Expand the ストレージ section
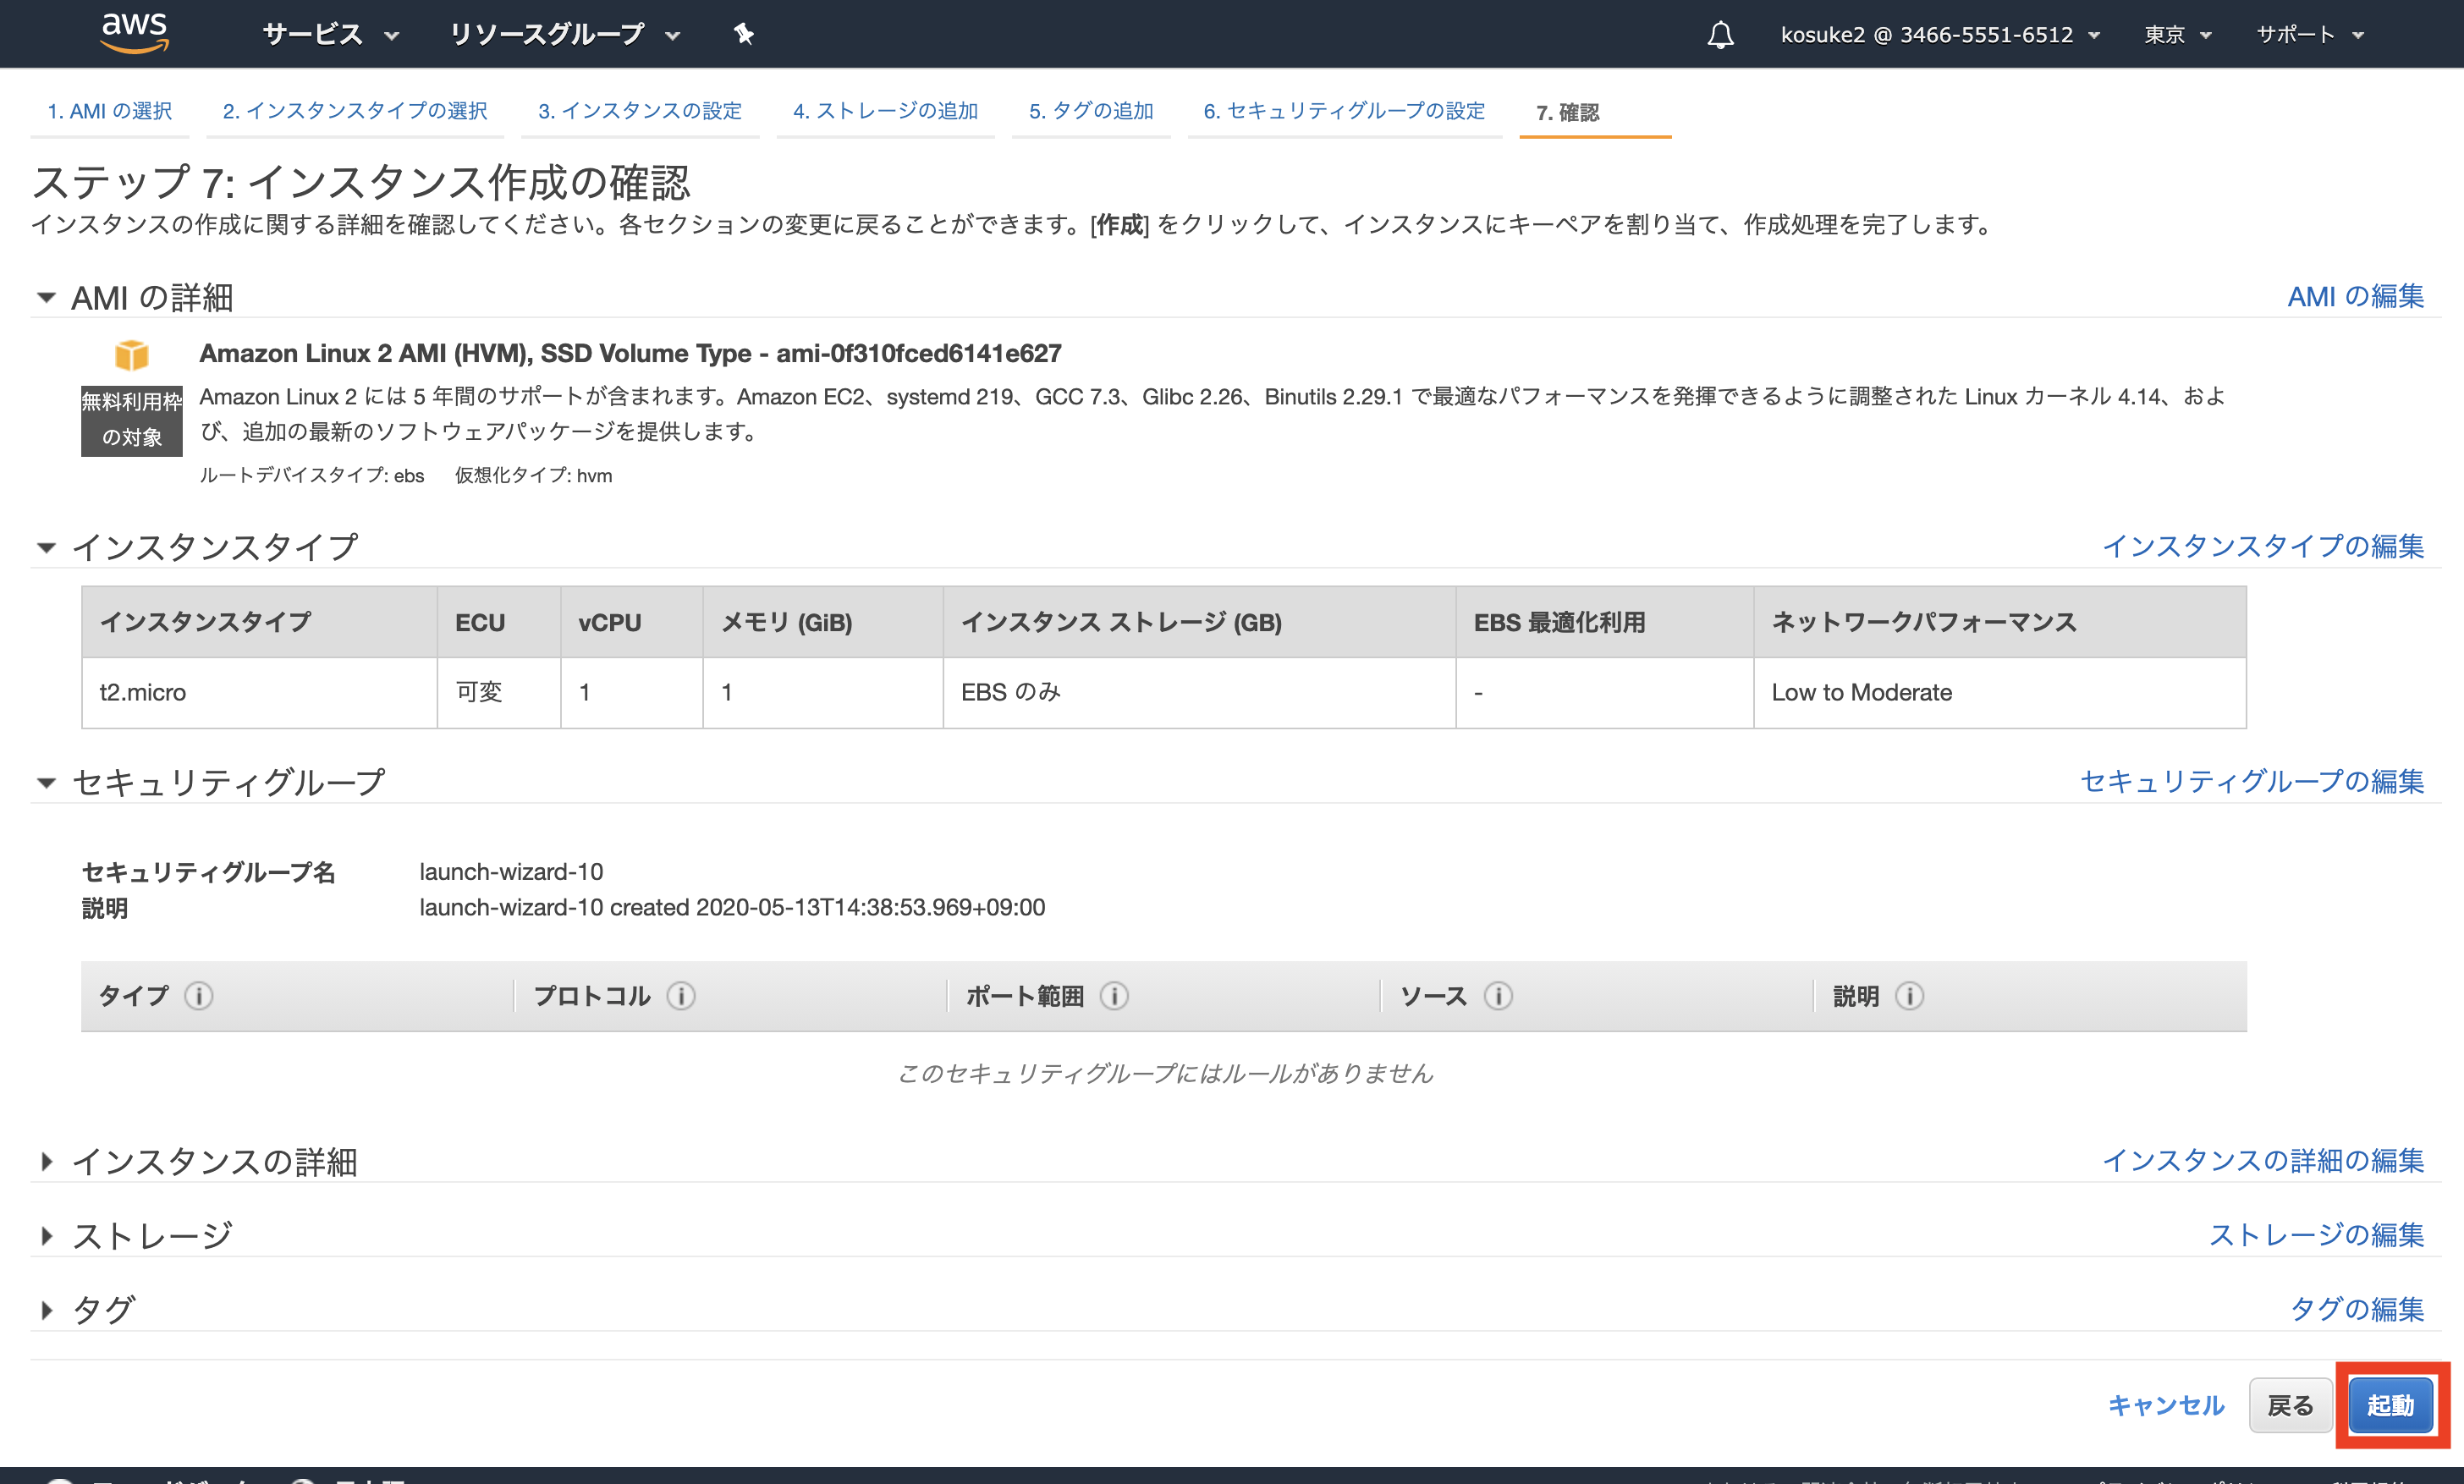 click(46, 1236)
